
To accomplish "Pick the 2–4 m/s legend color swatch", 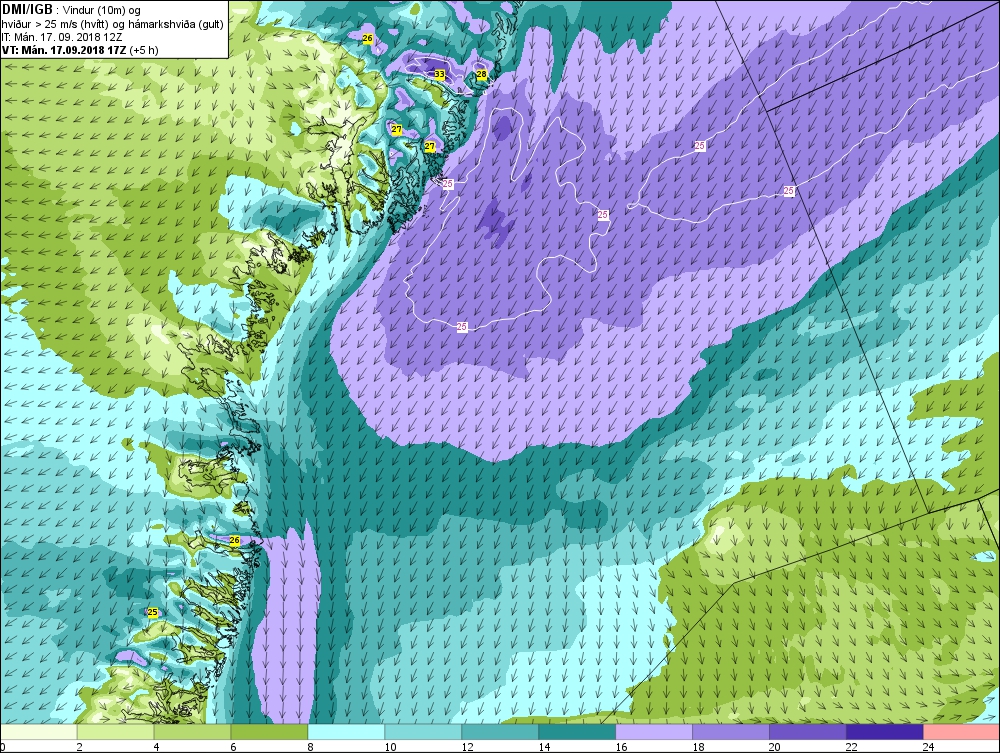I will (115, 731).
